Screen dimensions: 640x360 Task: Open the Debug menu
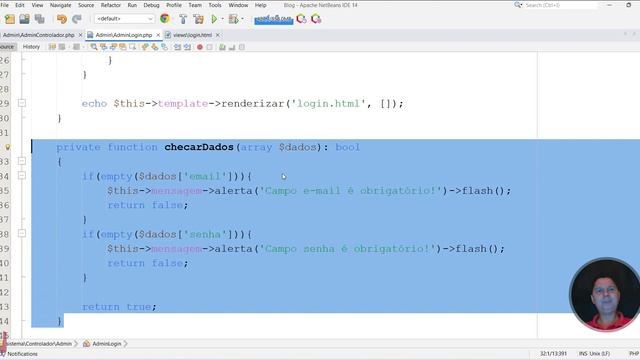151,5
